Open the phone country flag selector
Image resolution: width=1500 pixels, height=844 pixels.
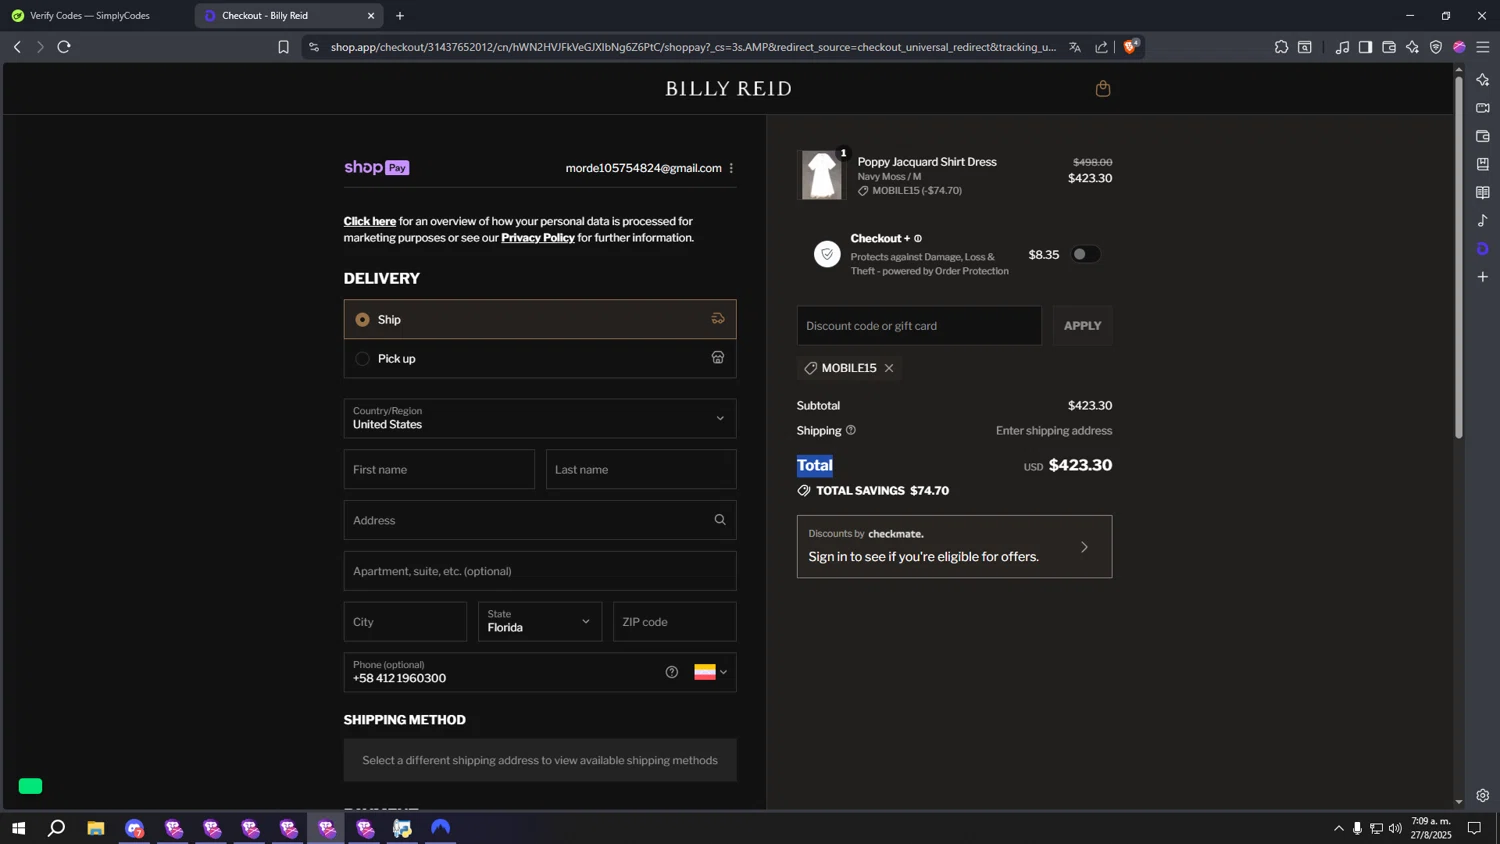point(711,672)
